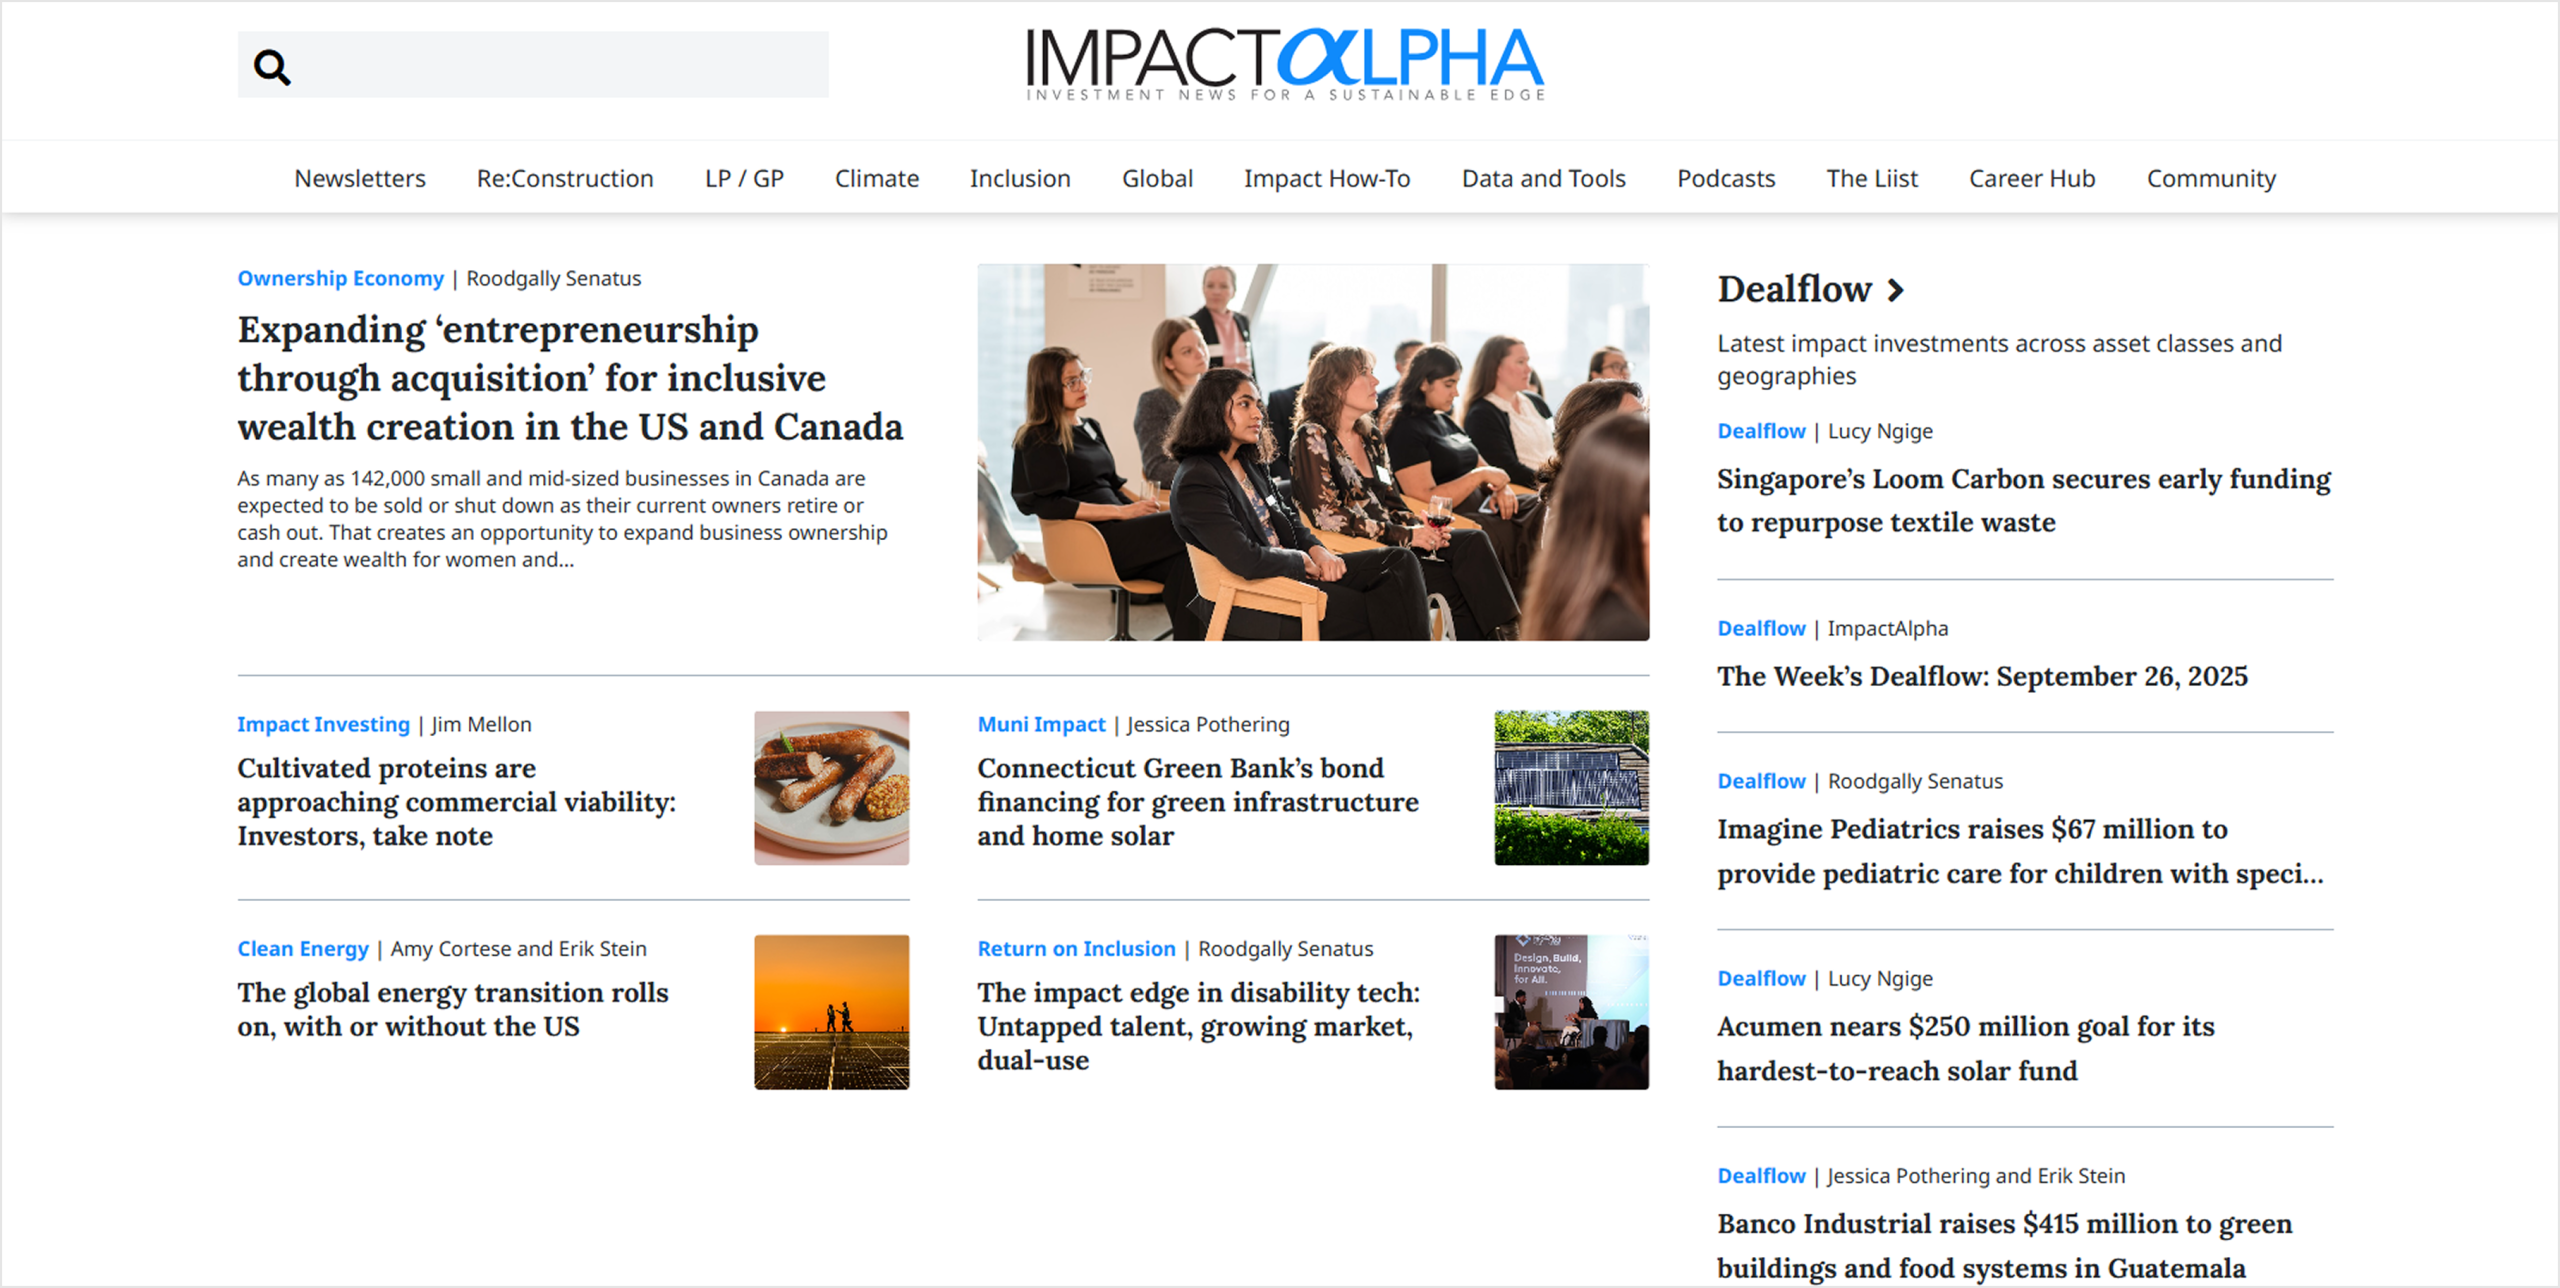Open the Data and Tools nav item
The height and width of the screenshot is (1288, 2560).
[1543, 178]
